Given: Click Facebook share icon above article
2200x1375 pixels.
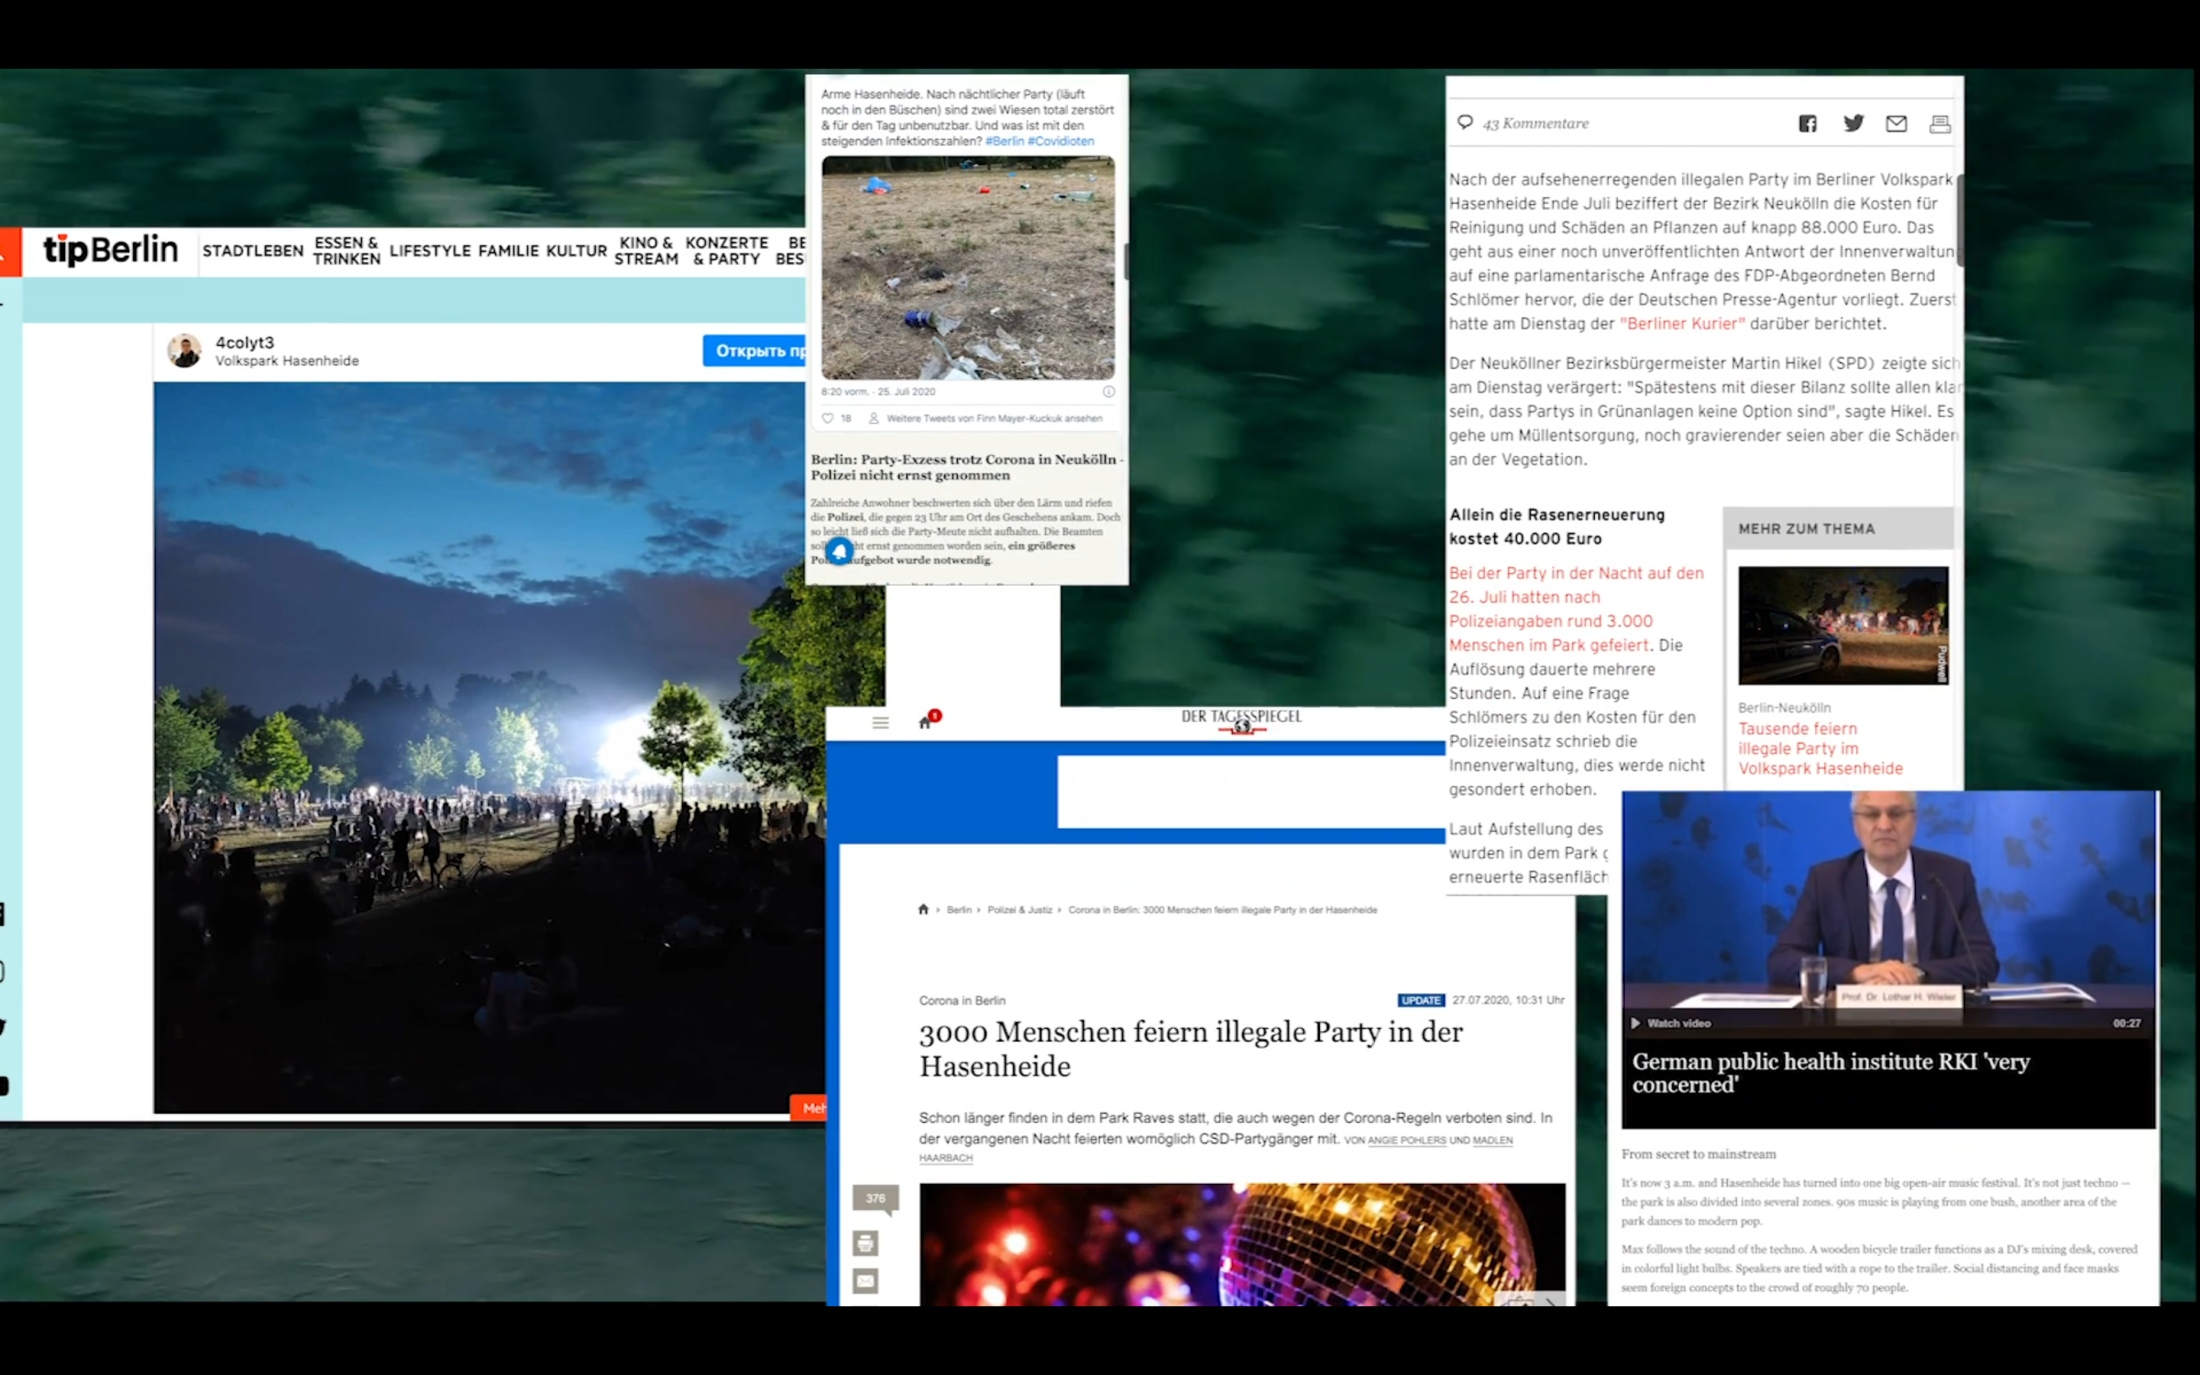Looking at the screenshot, I should point(1807,124).
